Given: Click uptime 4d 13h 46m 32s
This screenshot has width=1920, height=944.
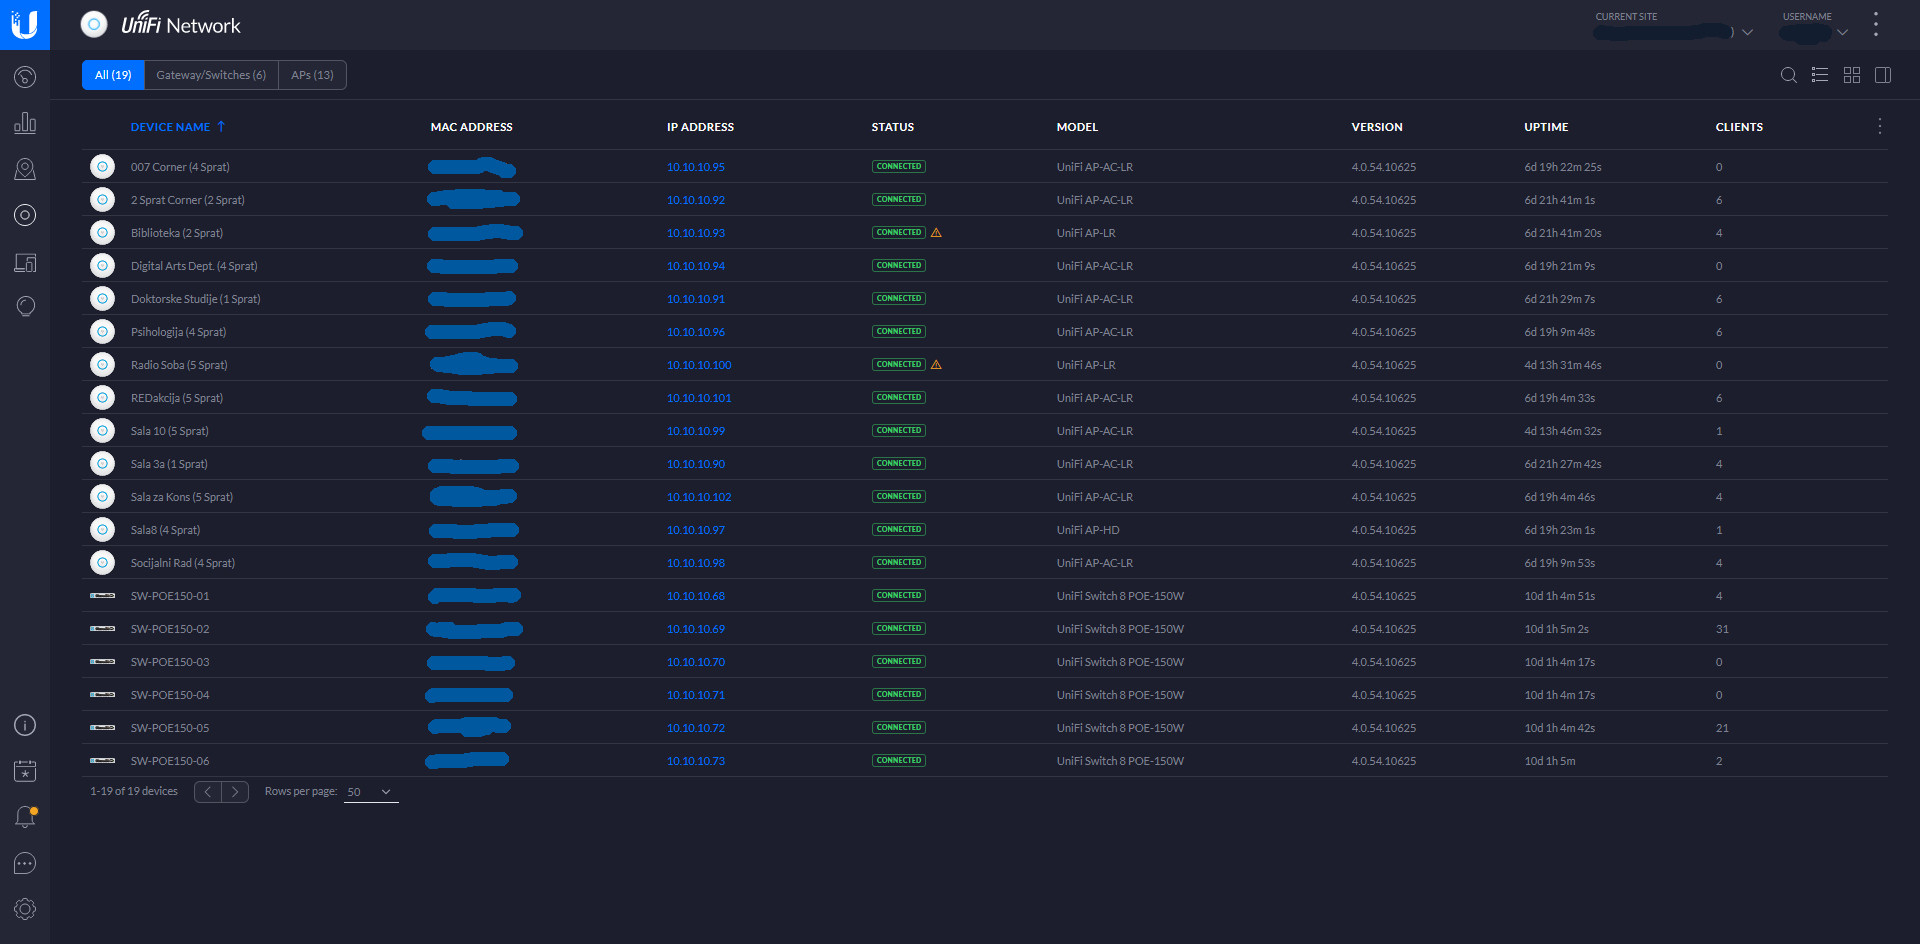Looking at the screenshot, I should [1563, 431].
